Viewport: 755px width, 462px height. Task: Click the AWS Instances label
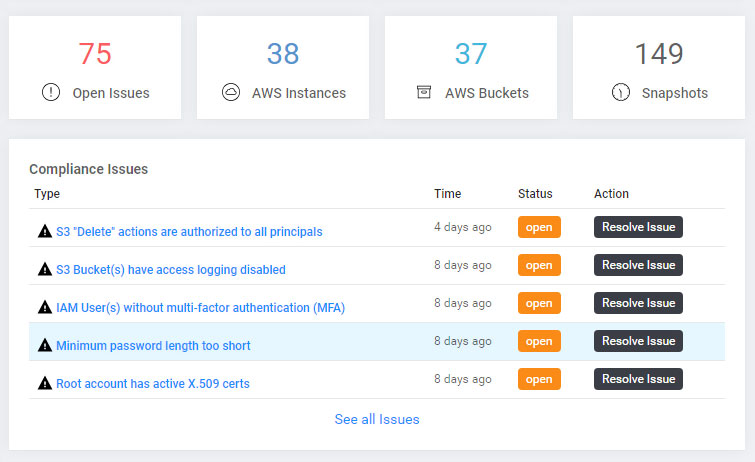[x=299, y=93]
